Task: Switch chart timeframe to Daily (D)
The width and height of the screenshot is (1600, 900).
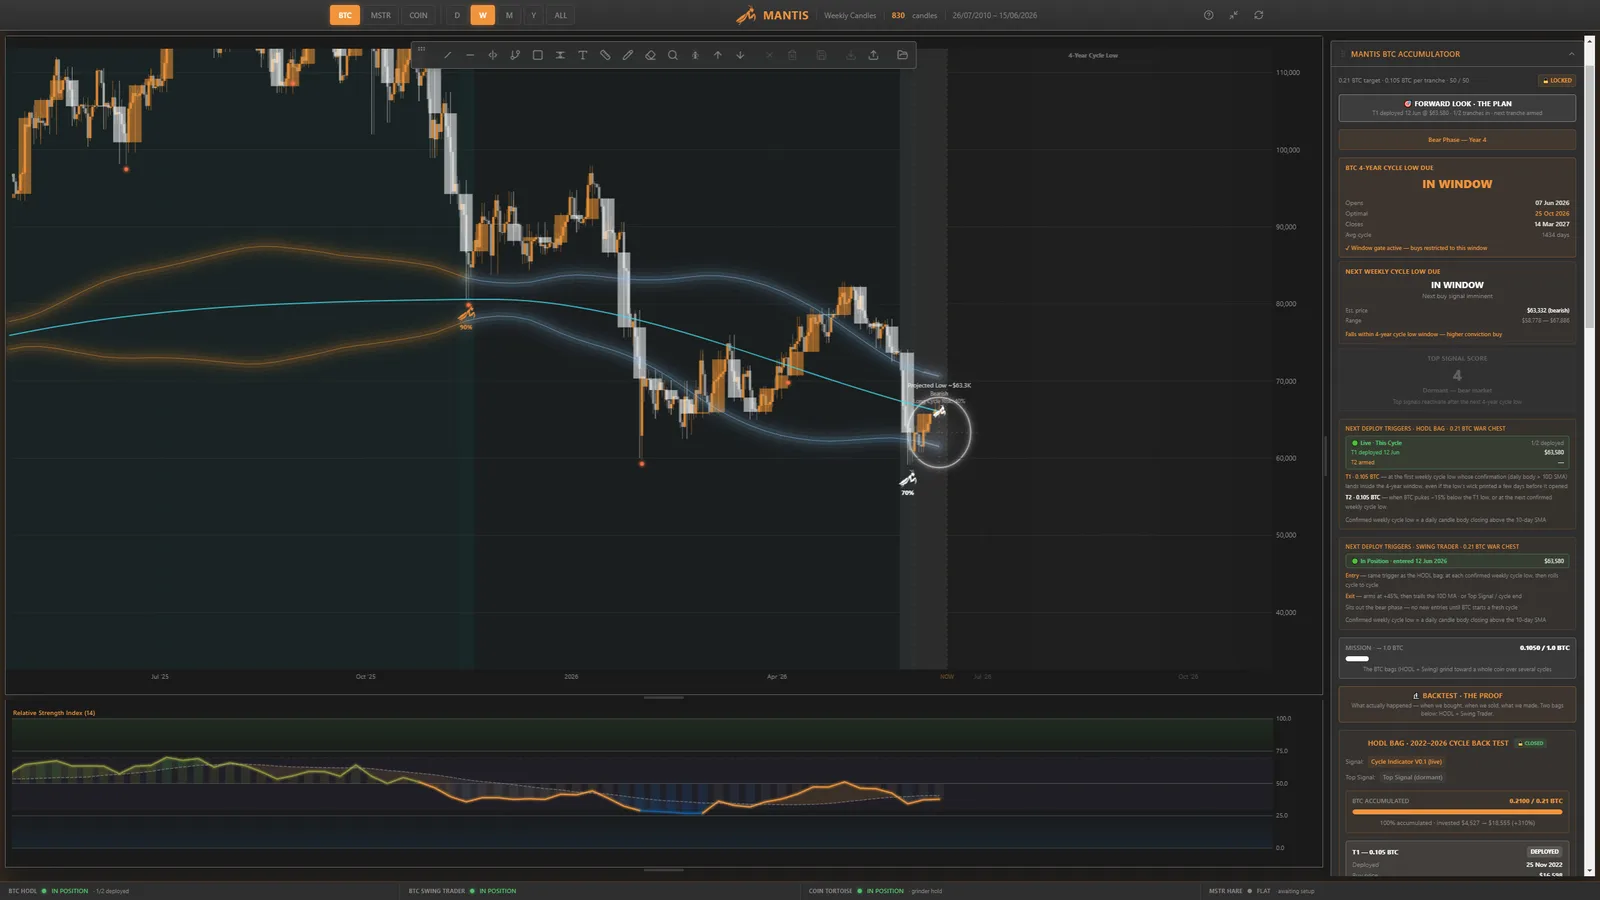Action: click(x=457, y=15)
